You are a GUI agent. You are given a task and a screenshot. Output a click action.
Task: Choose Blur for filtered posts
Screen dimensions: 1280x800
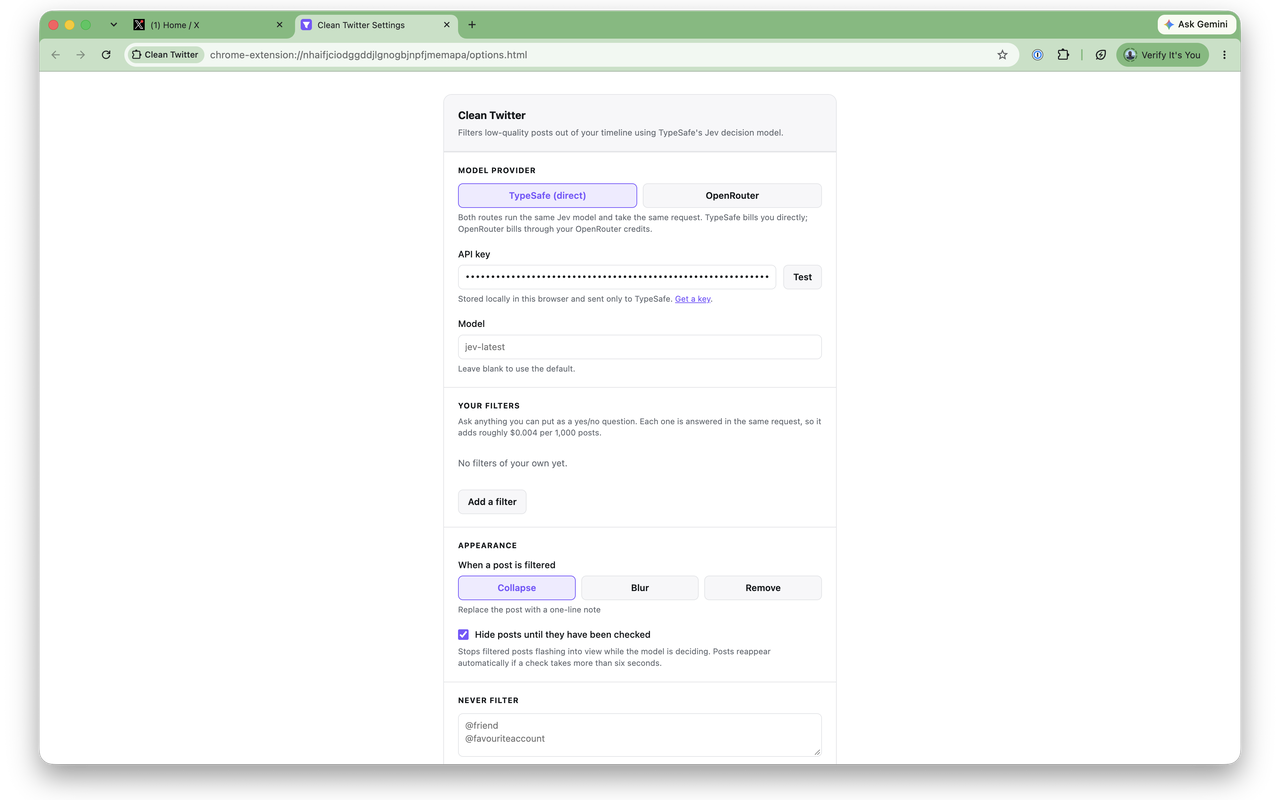[x=640, y=588]
